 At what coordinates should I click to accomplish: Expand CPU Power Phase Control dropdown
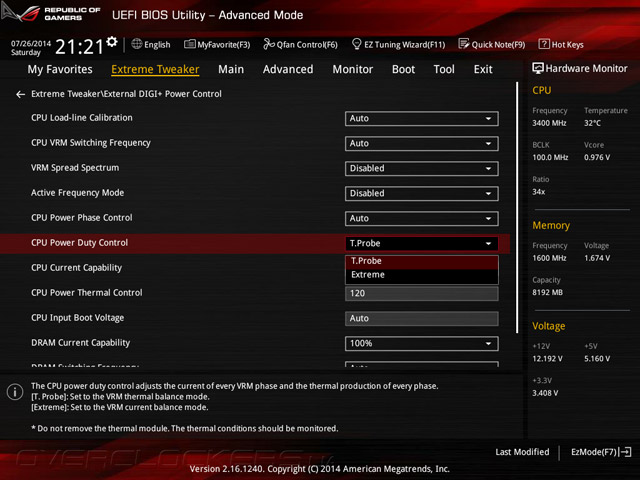point(422,218)
